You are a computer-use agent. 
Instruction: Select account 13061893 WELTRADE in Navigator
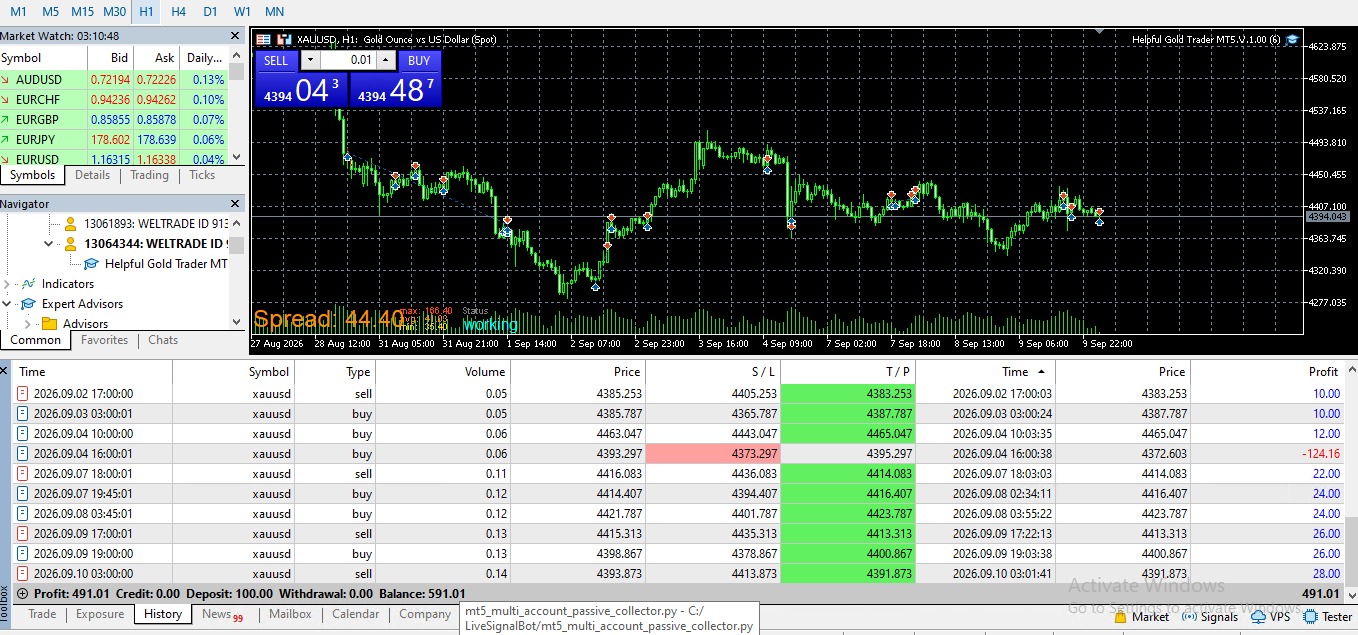[146, 224]
